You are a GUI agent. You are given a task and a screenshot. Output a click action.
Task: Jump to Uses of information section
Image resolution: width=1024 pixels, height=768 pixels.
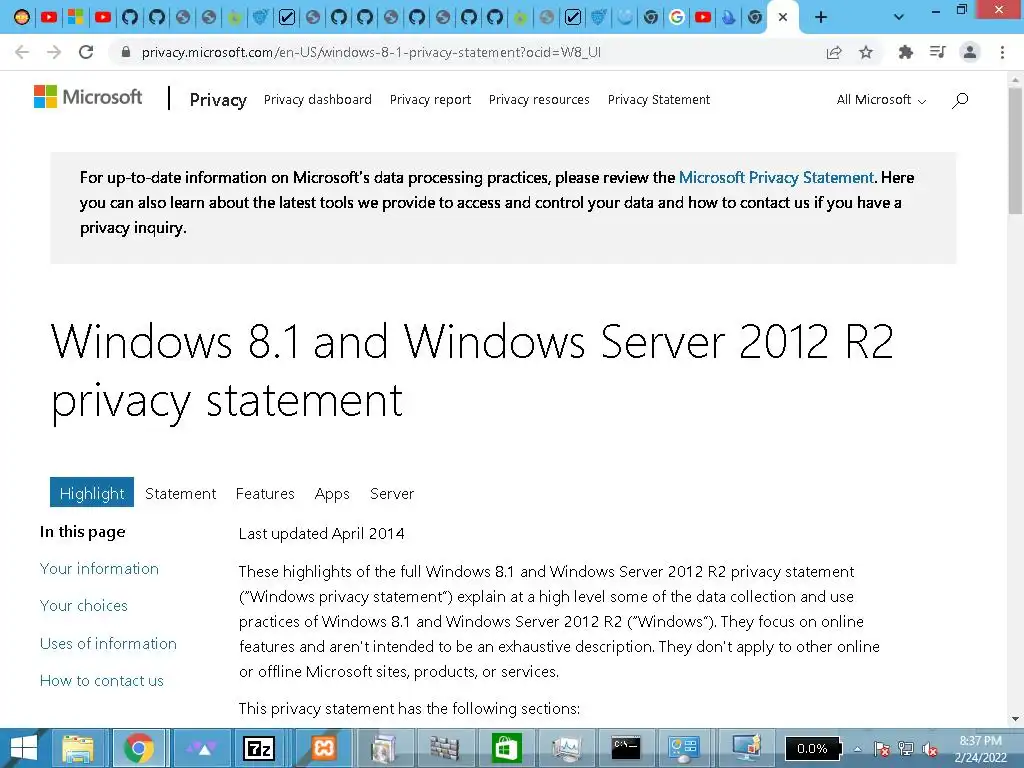coord(108,643)
